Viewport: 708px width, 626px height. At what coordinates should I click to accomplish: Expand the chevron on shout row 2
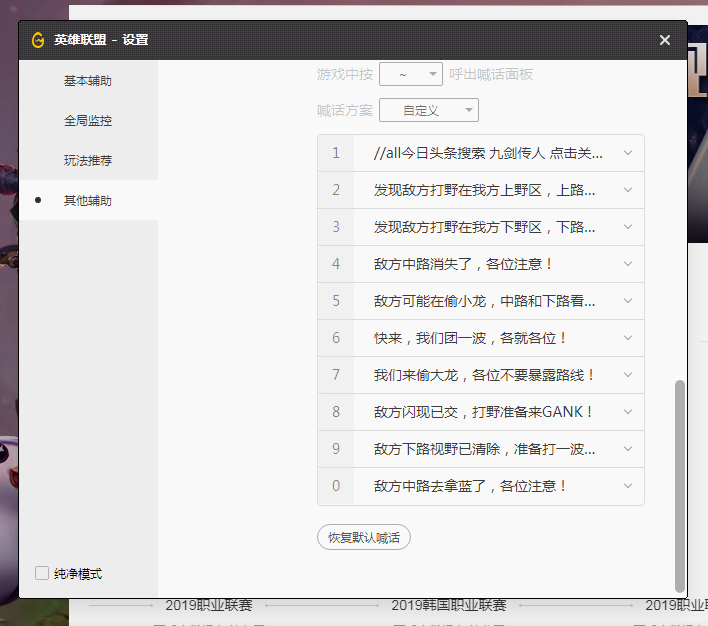pos(628,190)
